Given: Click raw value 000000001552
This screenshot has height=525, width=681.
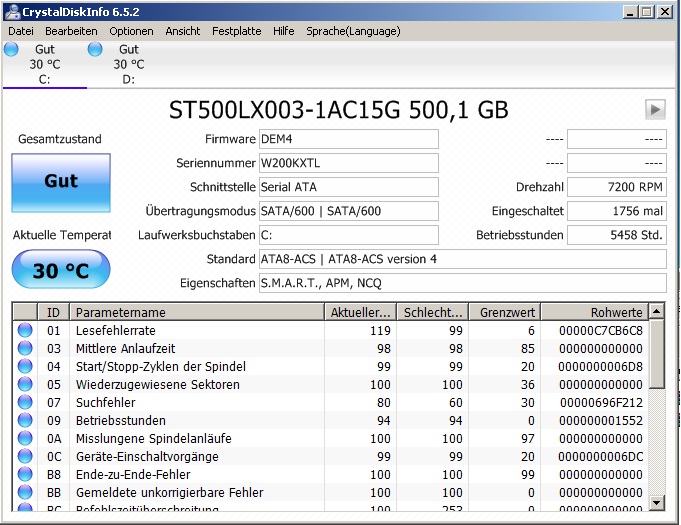Looking at the screenshot, I should coord(601,420).
